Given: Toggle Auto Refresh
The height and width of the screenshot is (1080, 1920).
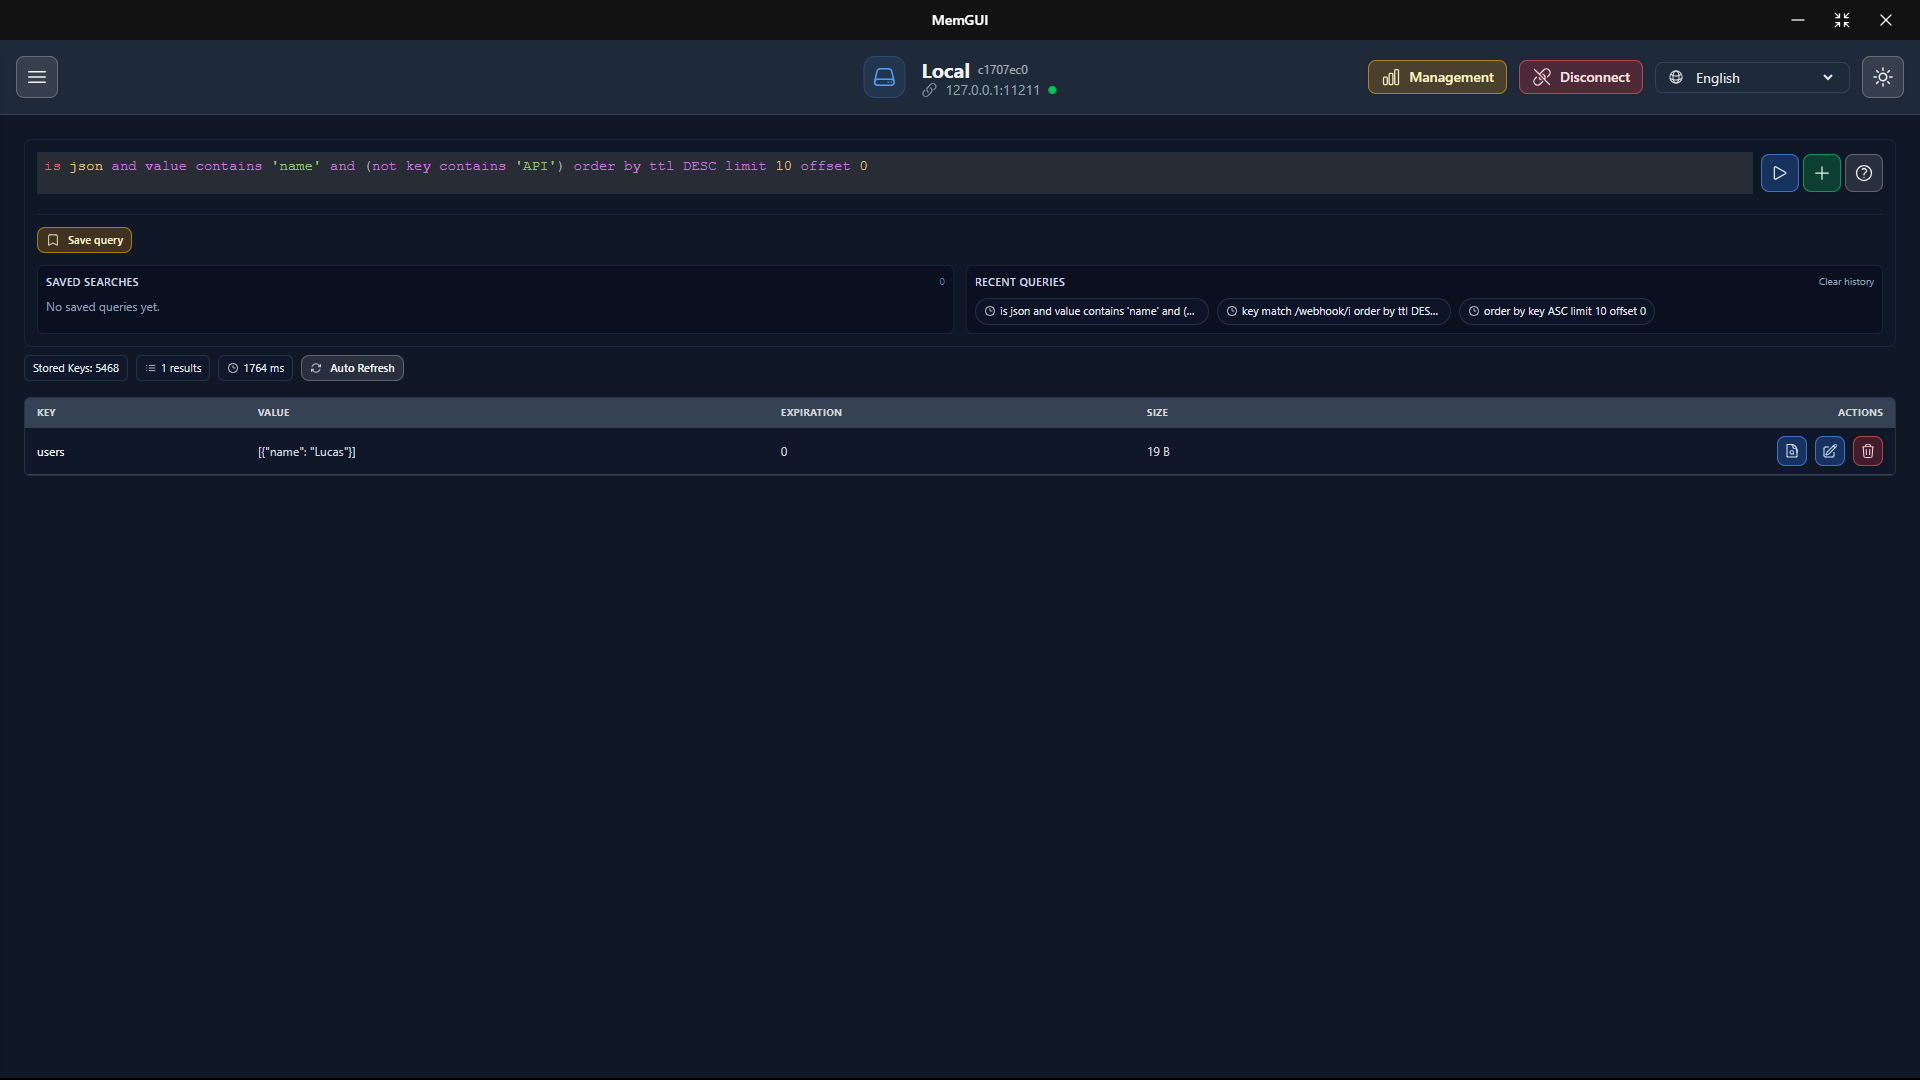Looking at the screenshot, I should coord(351,368).
